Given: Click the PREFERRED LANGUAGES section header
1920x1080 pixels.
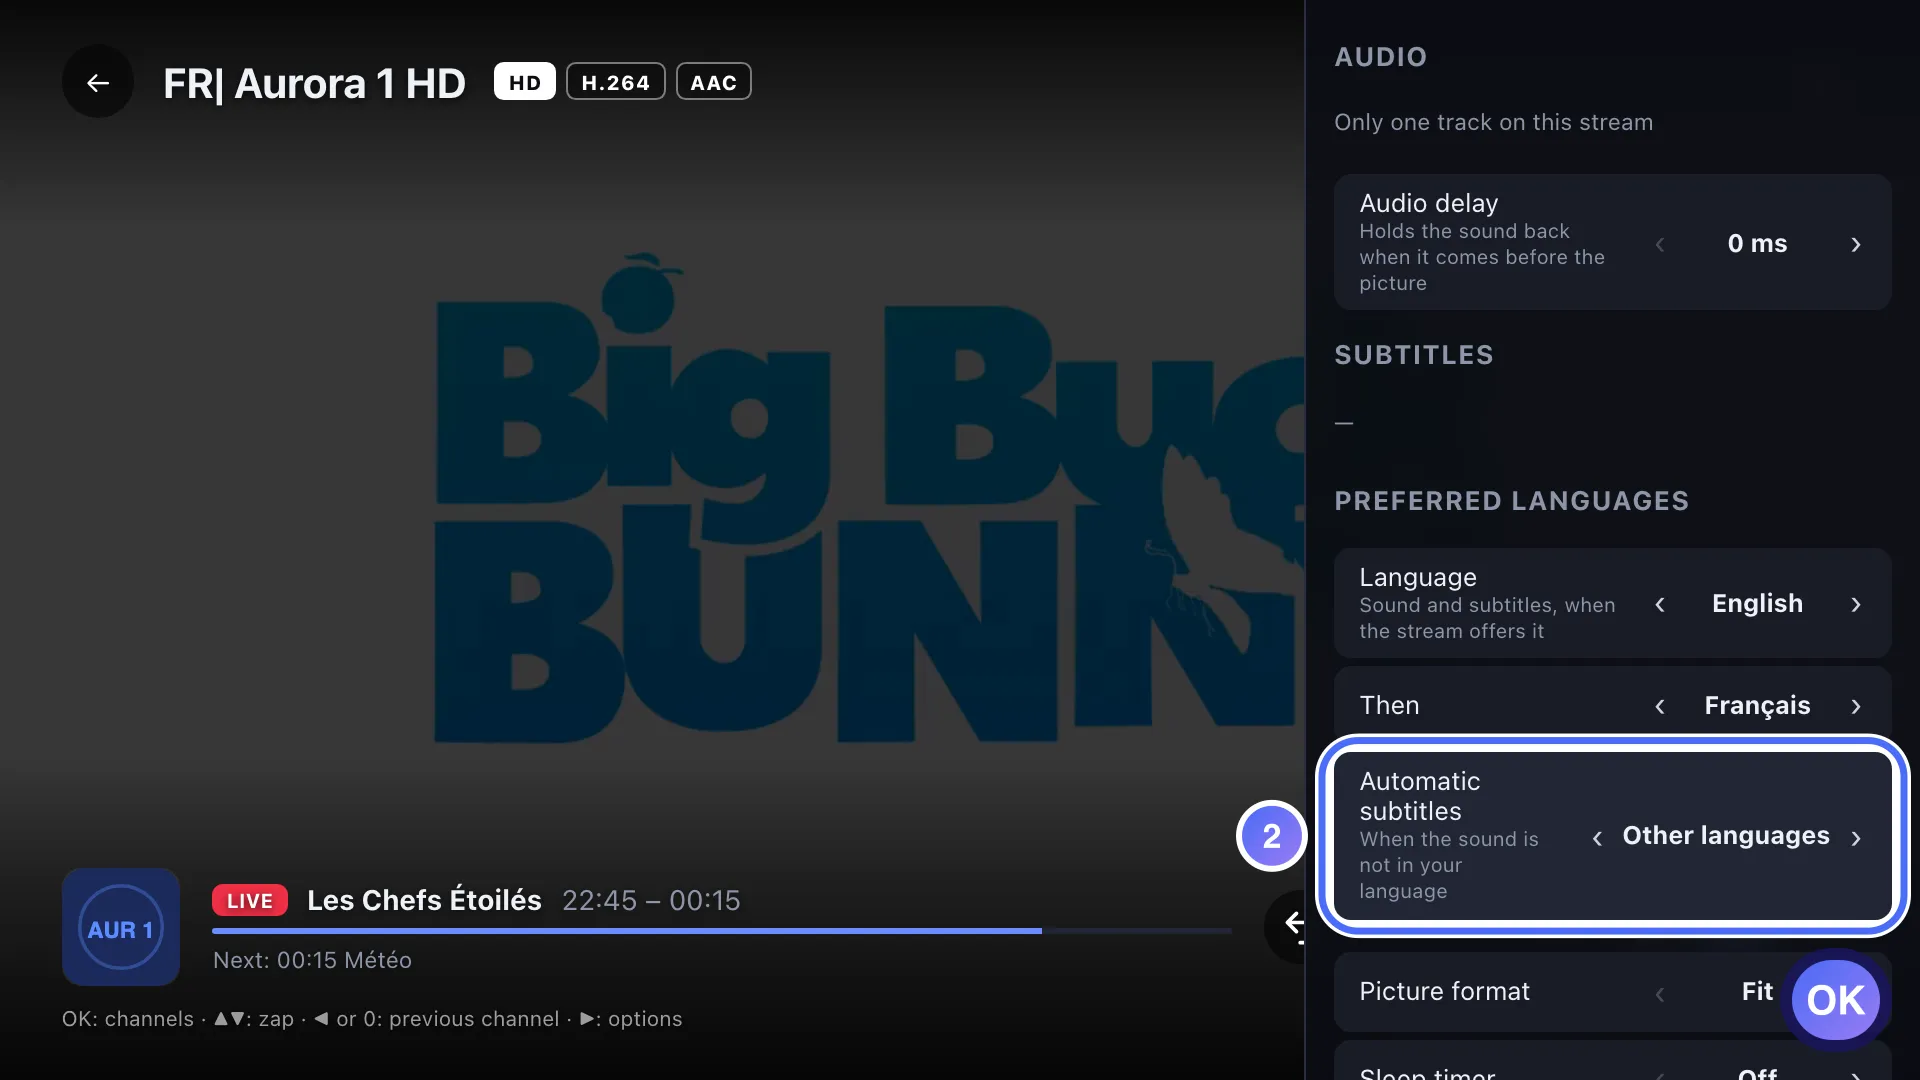Looking at the screenshot, I should (x=1511, y=501).
